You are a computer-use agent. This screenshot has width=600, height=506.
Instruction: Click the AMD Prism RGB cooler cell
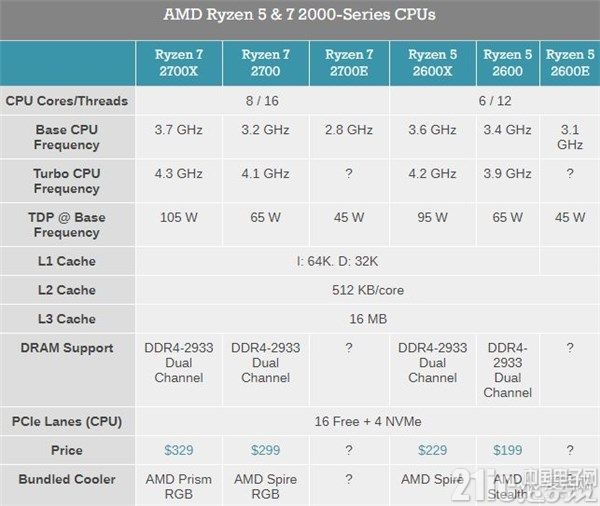tap(179, 486)
